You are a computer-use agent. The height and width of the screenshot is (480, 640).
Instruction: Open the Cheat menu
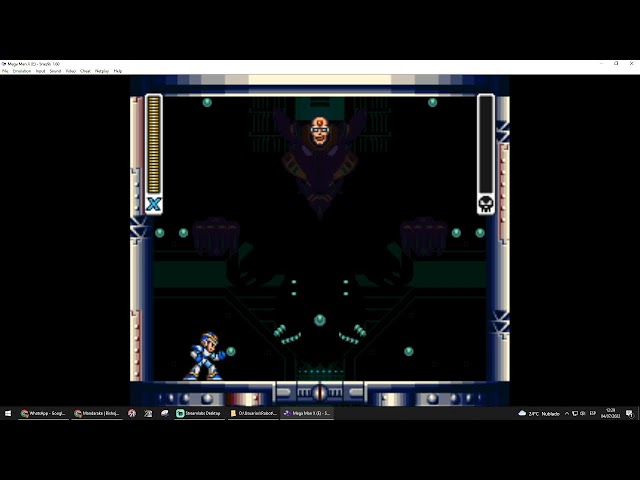click(85, 71)
